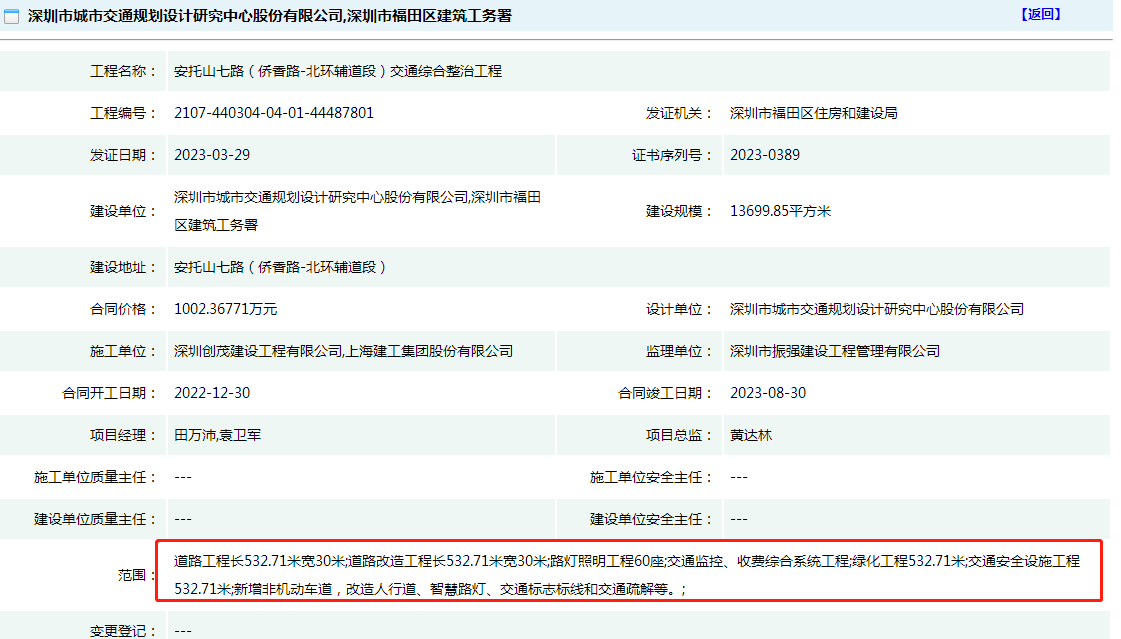Image resolution: width=1121 pixels, height=639 pixels.
Task: Click the 建设地址 address value
Action: pyautogui.click(x=279, y=267)
